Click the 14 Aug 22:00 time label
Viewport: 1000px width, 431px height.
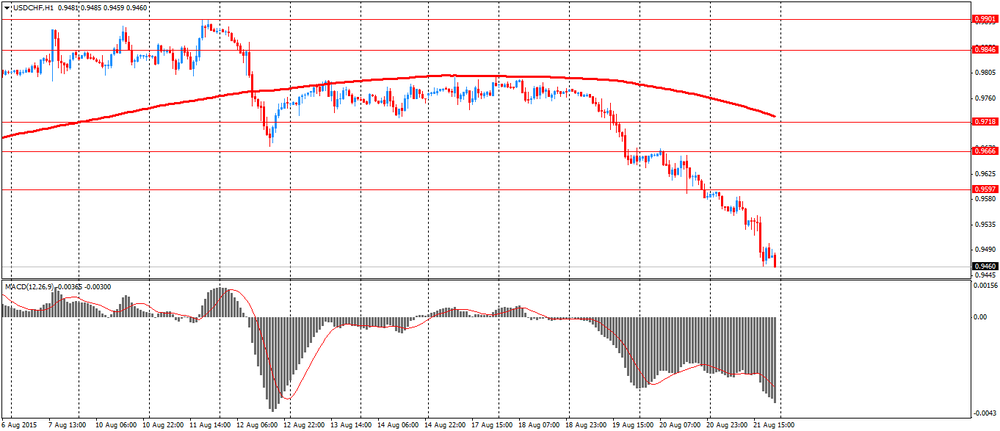click(x=445, y=424)
